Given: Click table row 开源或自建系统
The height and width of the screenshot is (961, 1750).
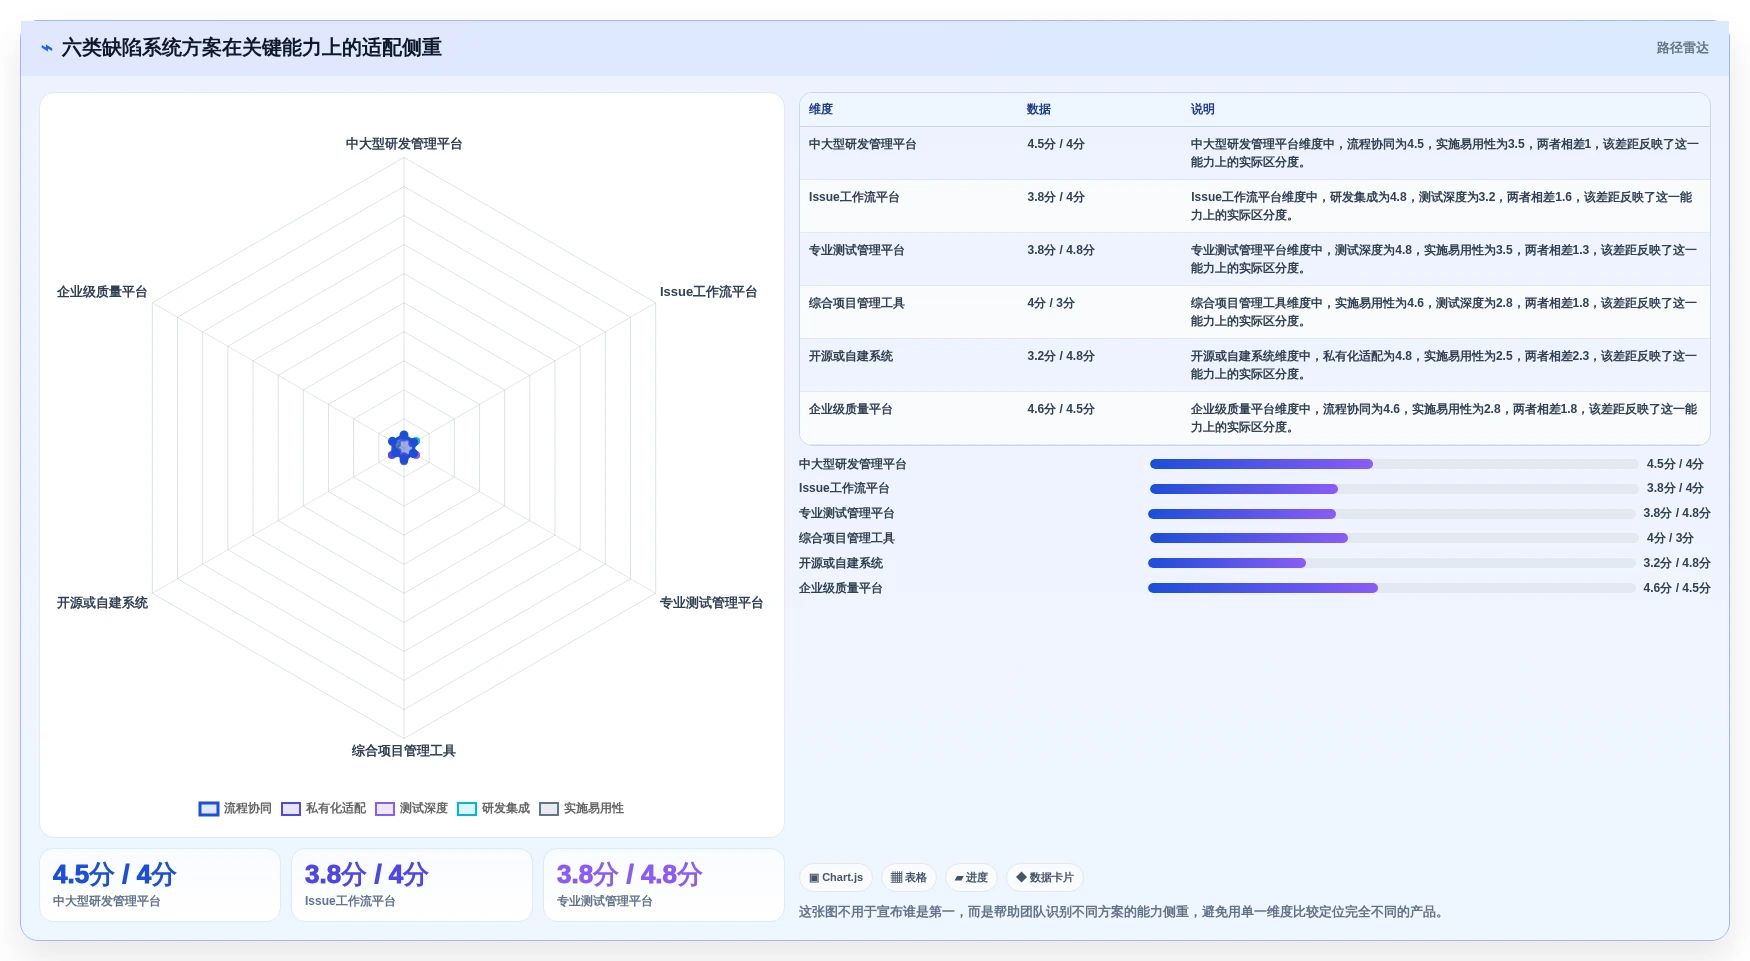Looking at the screenshot, I should tap(1255, 365).
